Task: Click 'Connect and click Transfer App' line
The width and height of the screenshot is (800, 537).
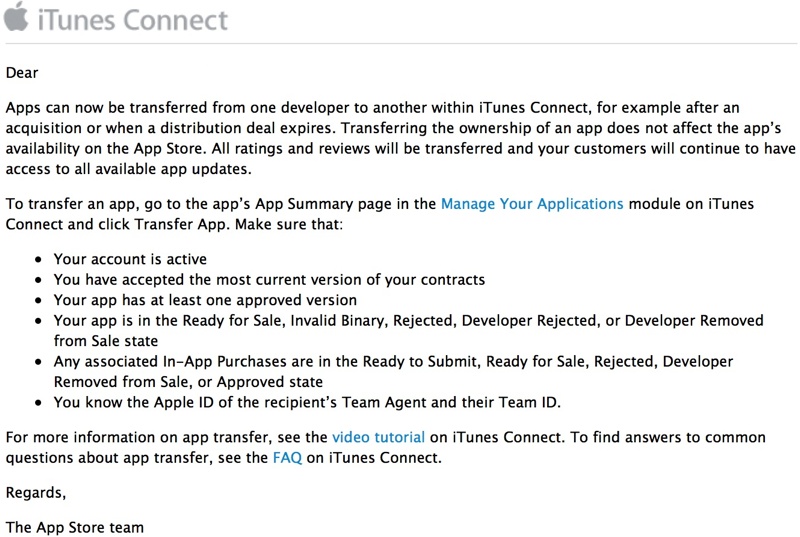Action: pyautogui.click(x=174, y=224)
